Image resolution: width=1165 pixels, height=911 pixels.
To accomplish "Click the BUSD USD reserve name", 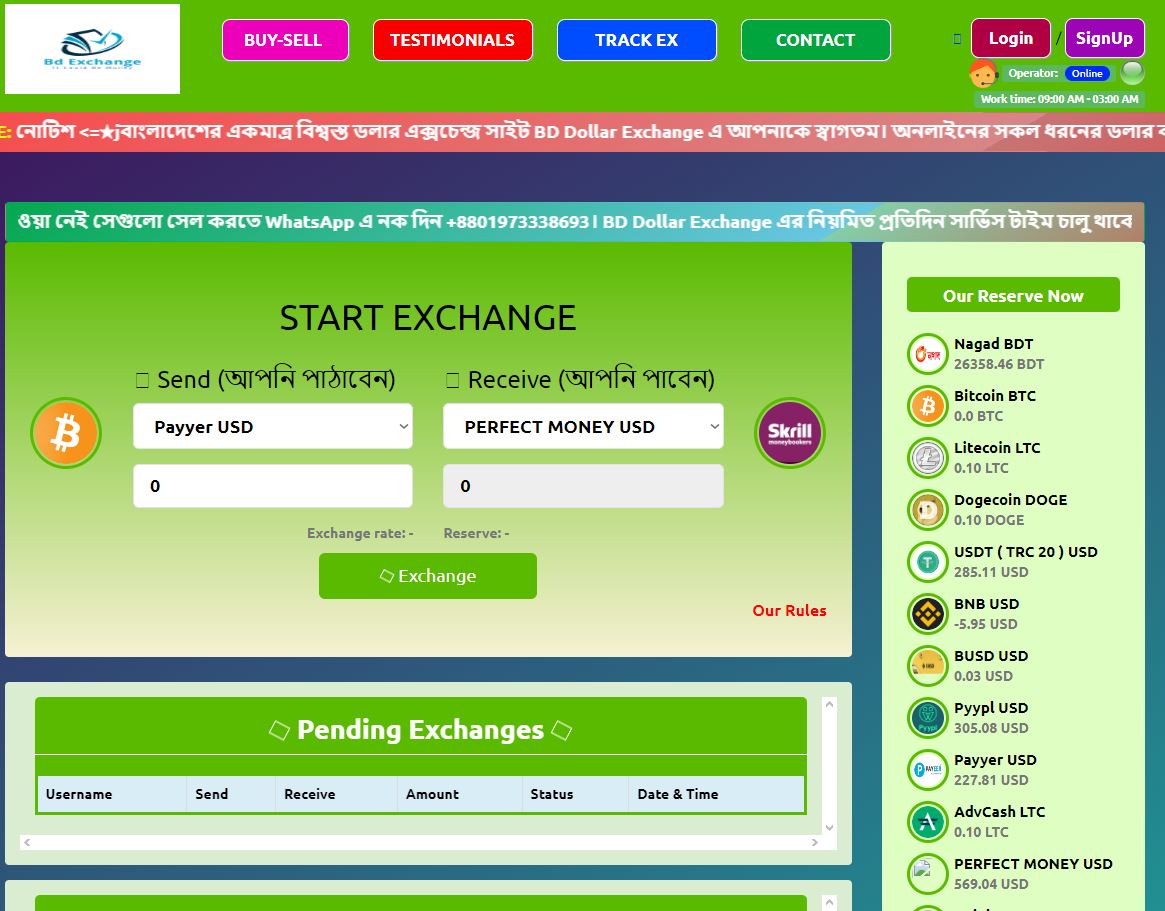I will point(991,656).
